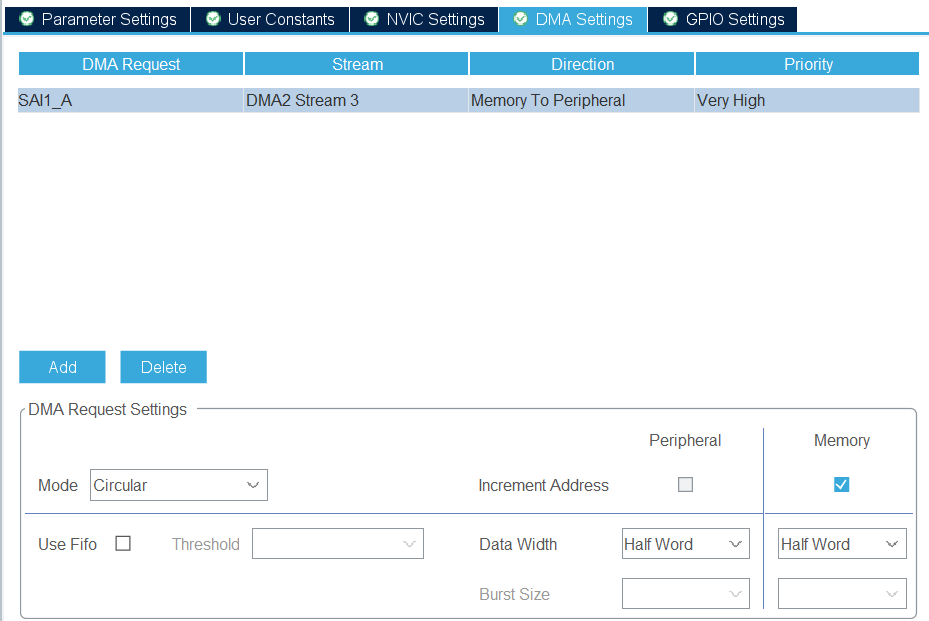
Task: Click the Stream column header
Action: coord(357,64)
